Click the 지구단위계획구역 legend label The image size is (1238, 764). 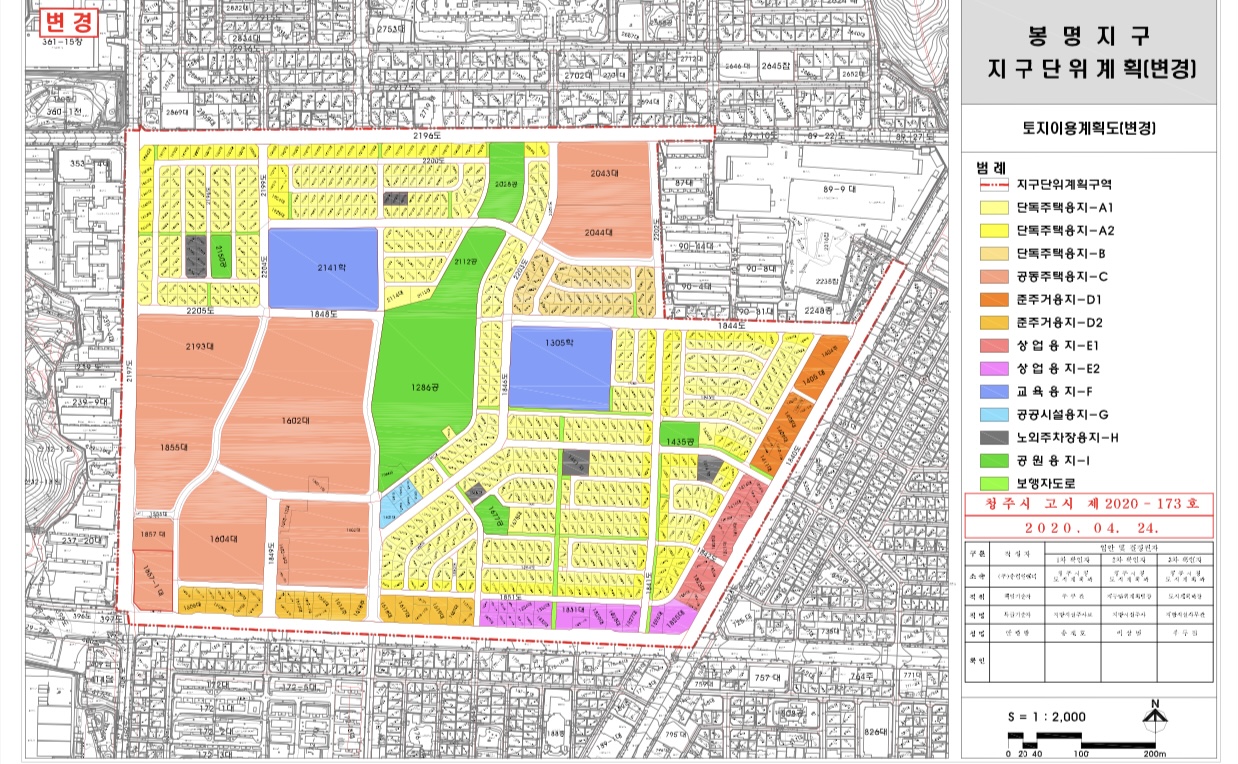(1064, 185)
